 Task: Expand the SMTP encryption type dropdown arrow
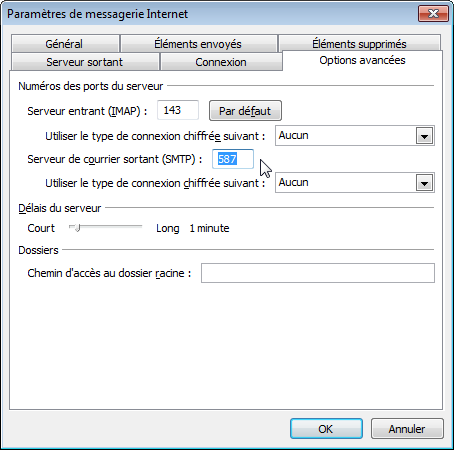(x=424, y=183)
